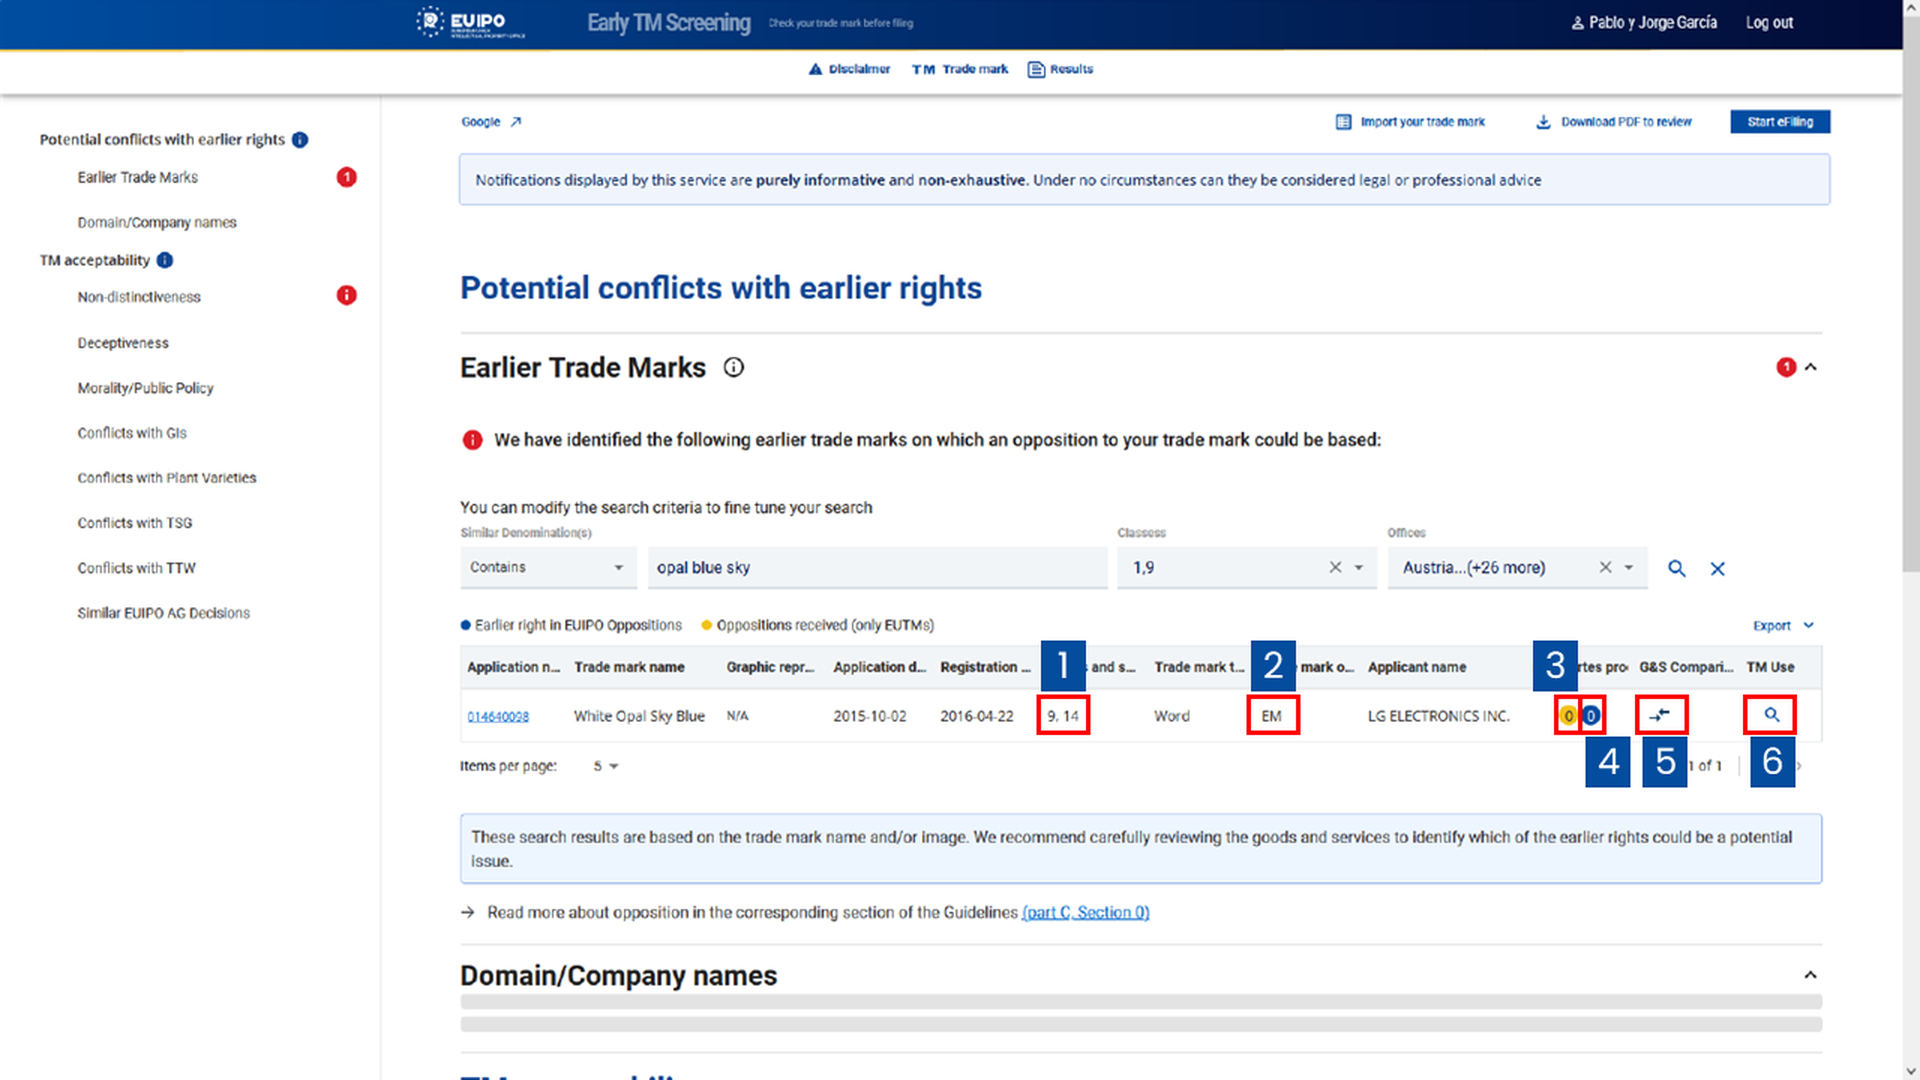Open the Classes dropdown arrow
Image resolution: width=1920 pixels, height=1080 pixels.
[x=1359, y=567]
